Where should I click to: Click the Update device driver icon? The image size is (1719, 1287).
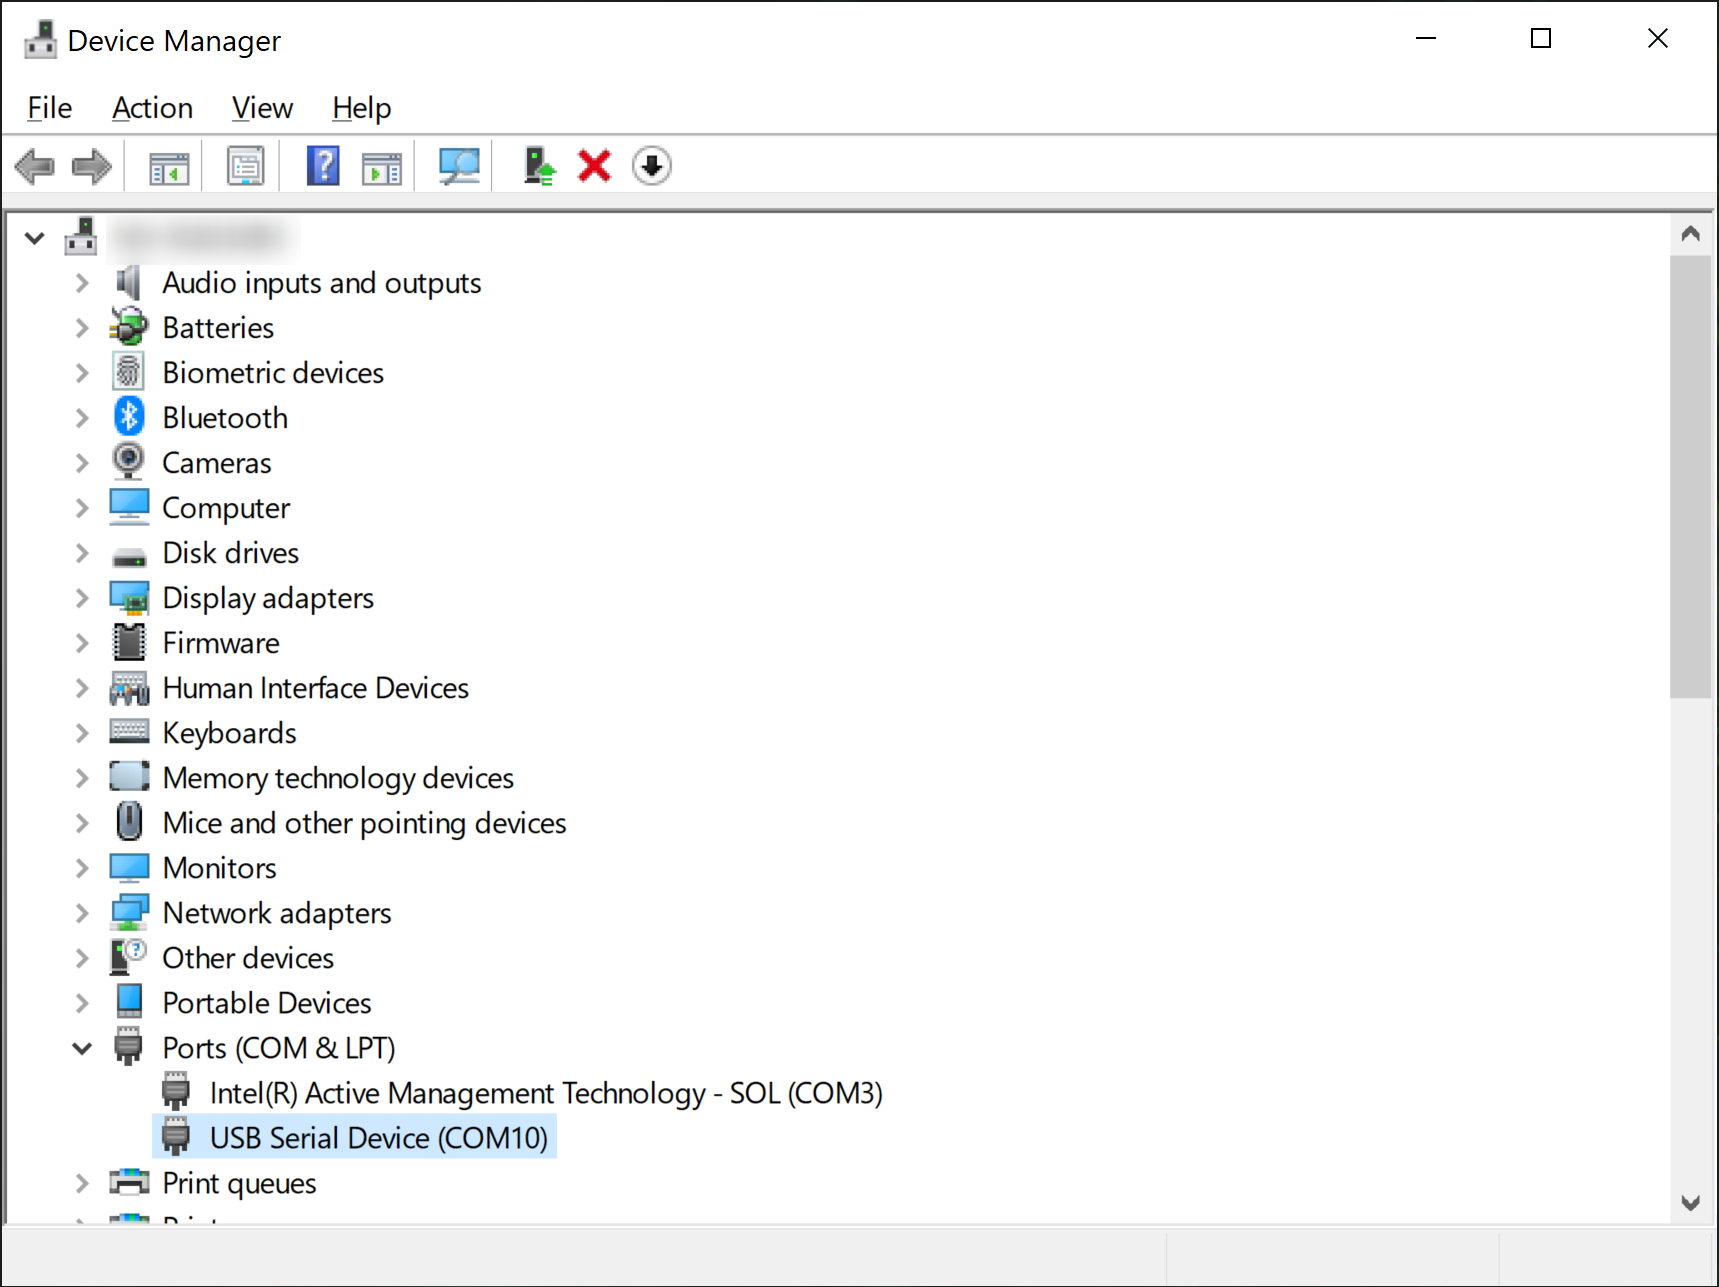click(x=539, y=166)
